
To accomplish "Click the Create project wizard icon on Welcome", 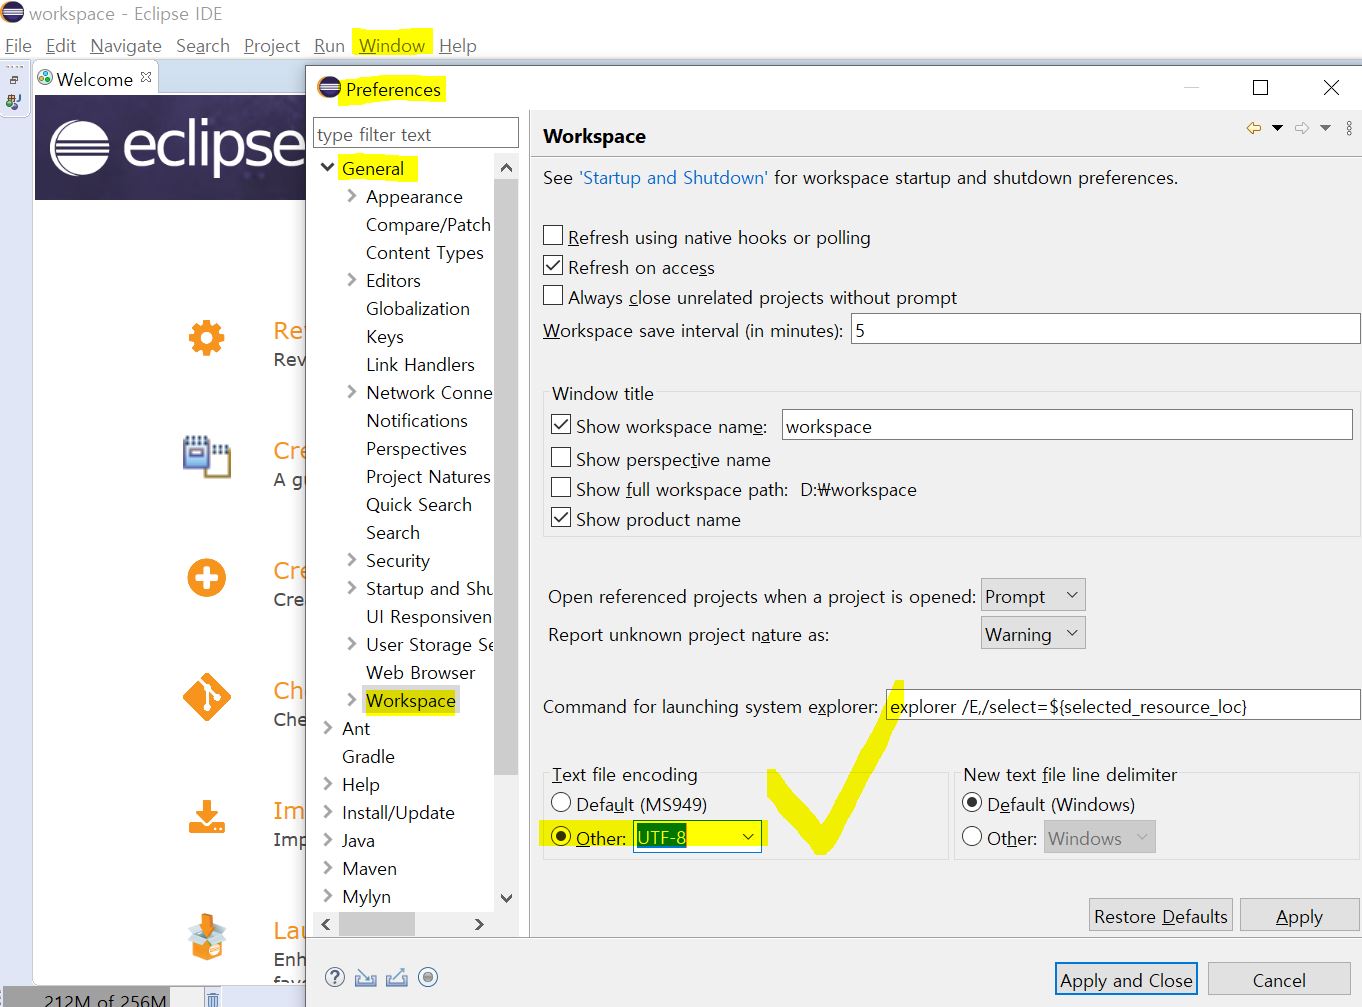I will [207, 456].
